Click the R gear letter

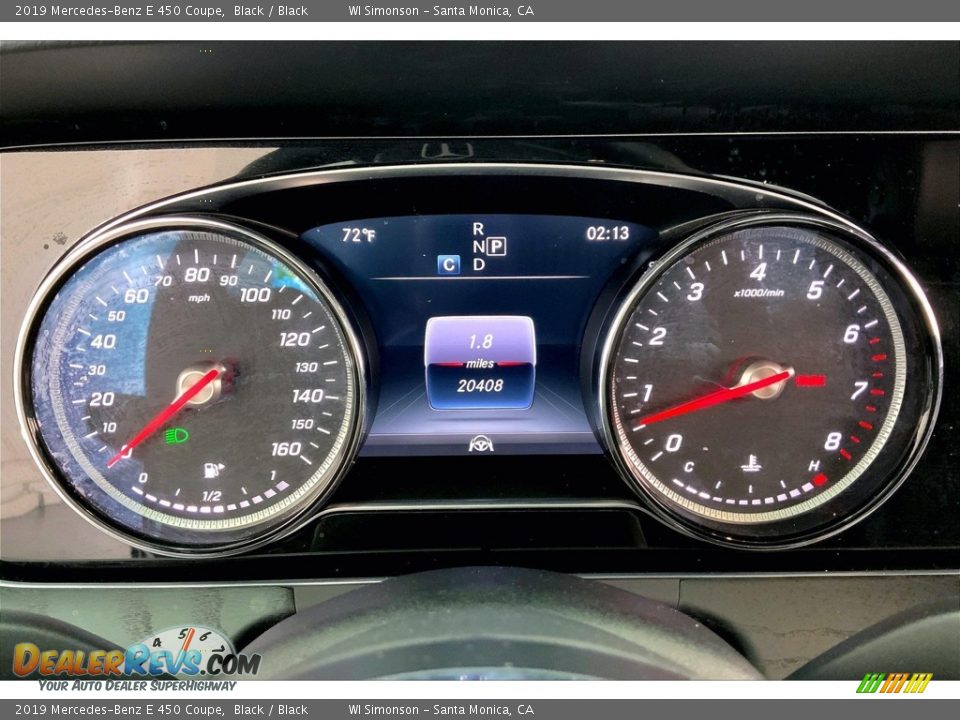478,229
